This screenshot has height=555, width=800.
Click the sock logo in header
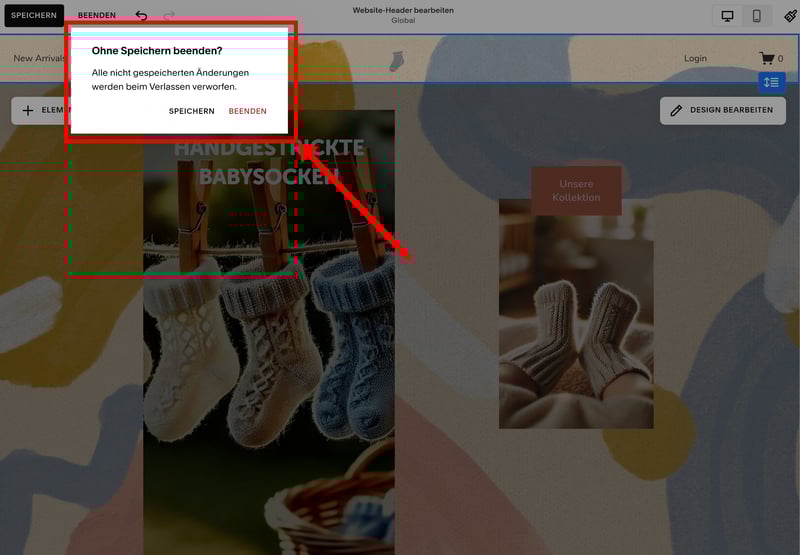[396, 61]
